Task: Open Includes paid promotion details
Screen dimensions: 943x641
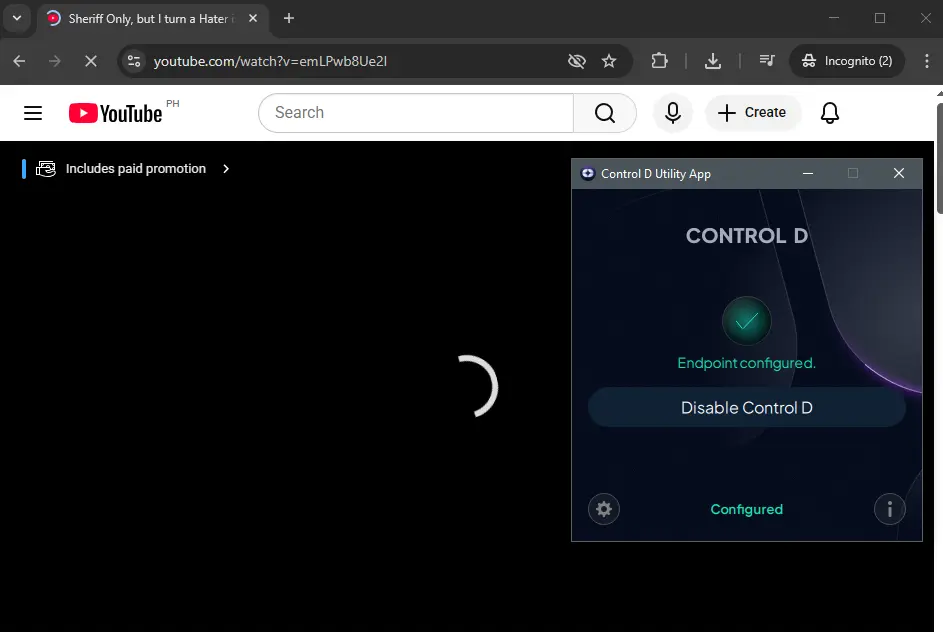Action: click(126, 169)
